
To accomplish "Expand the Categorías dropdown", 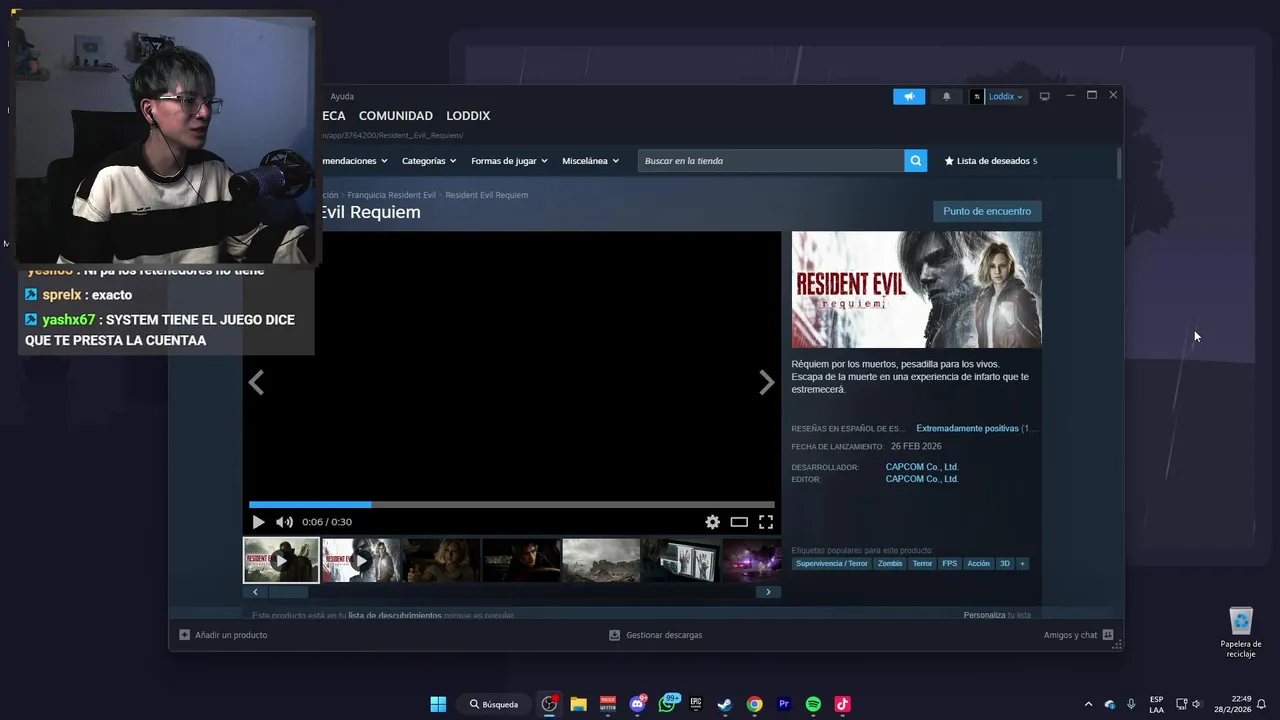I will 429,161.
